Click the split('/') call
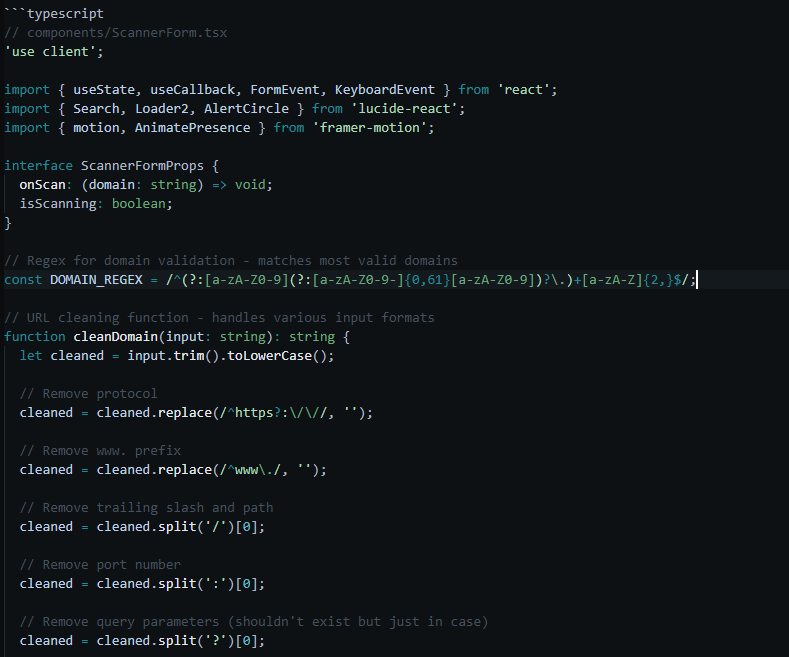The width and height of the screenshot is (789, 657). click(196, 527)
